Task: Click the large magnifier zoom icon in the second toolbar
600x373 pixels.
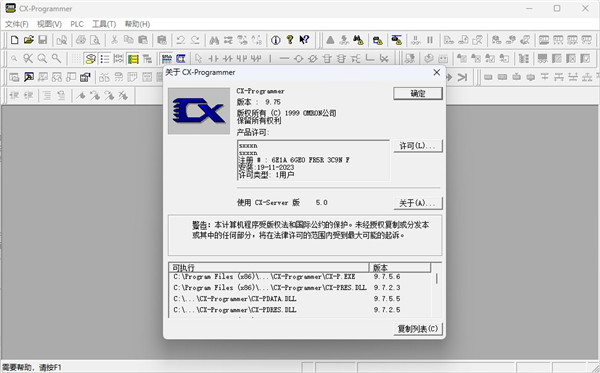Action: click(42, 59)
